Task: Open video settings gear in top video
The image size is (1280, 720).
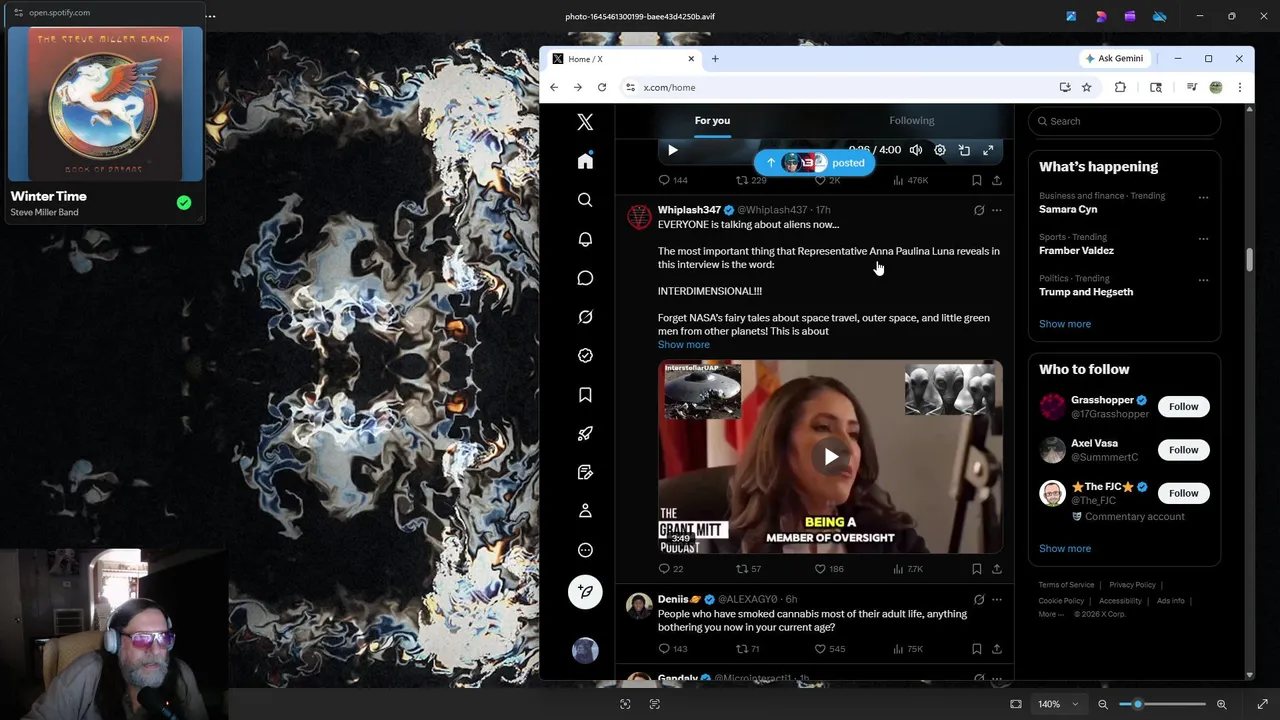Action: click(x=940, y=150)
